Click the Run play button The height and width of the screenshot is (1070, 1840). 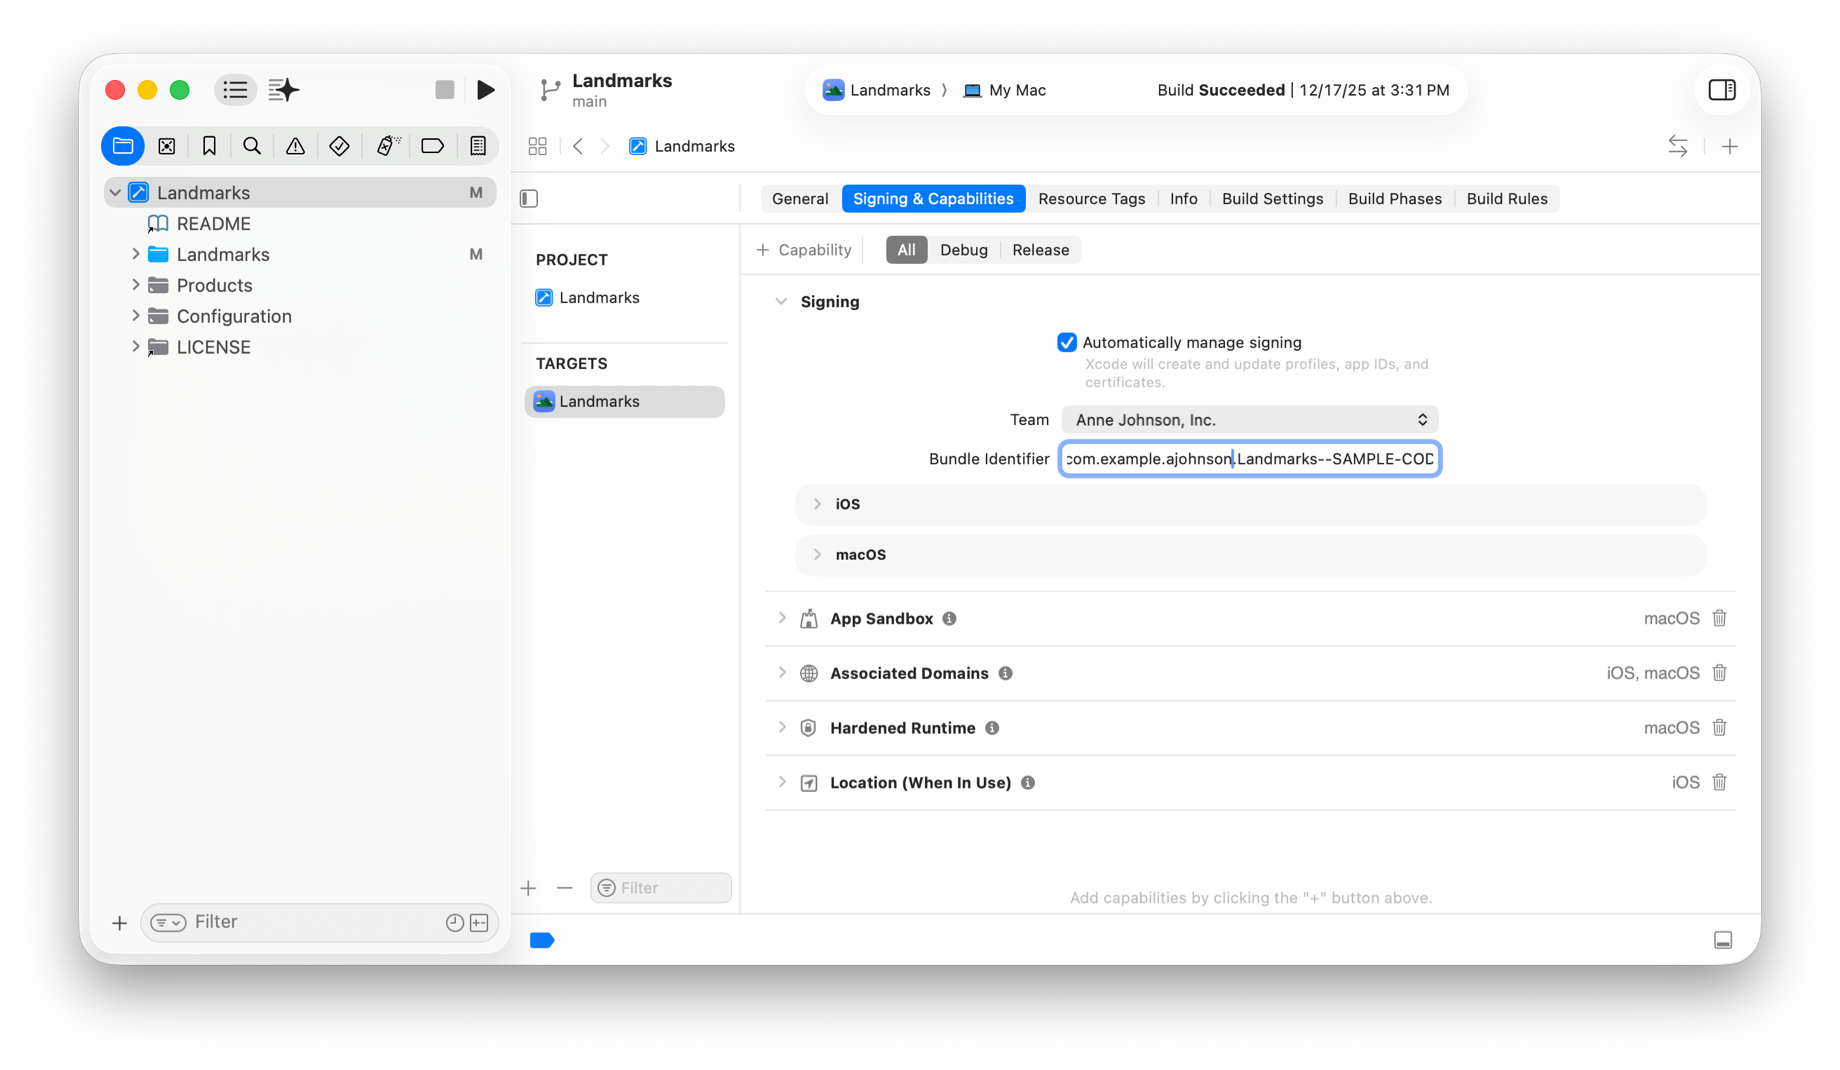[486, 90]
